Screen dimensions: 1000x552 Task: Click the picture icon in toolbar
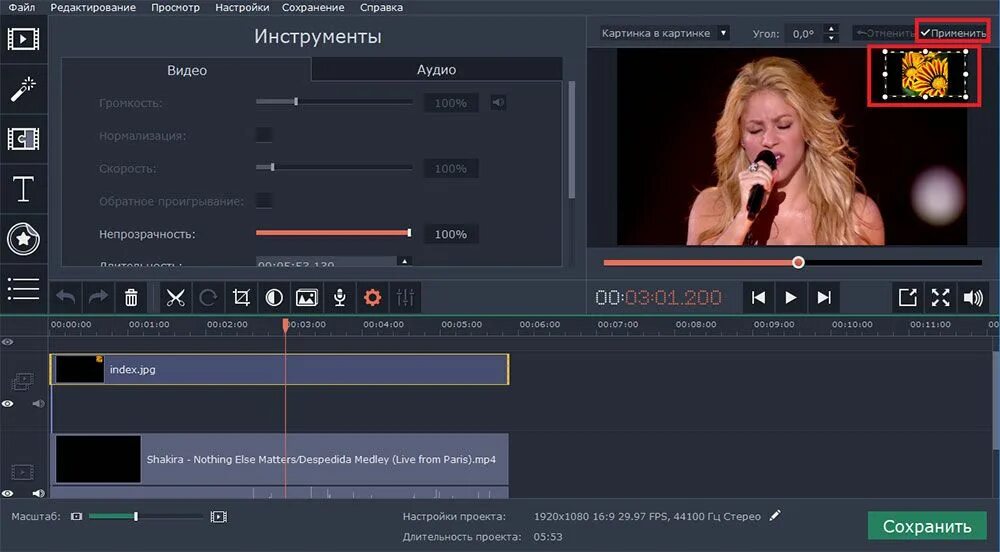click(307, 298)
